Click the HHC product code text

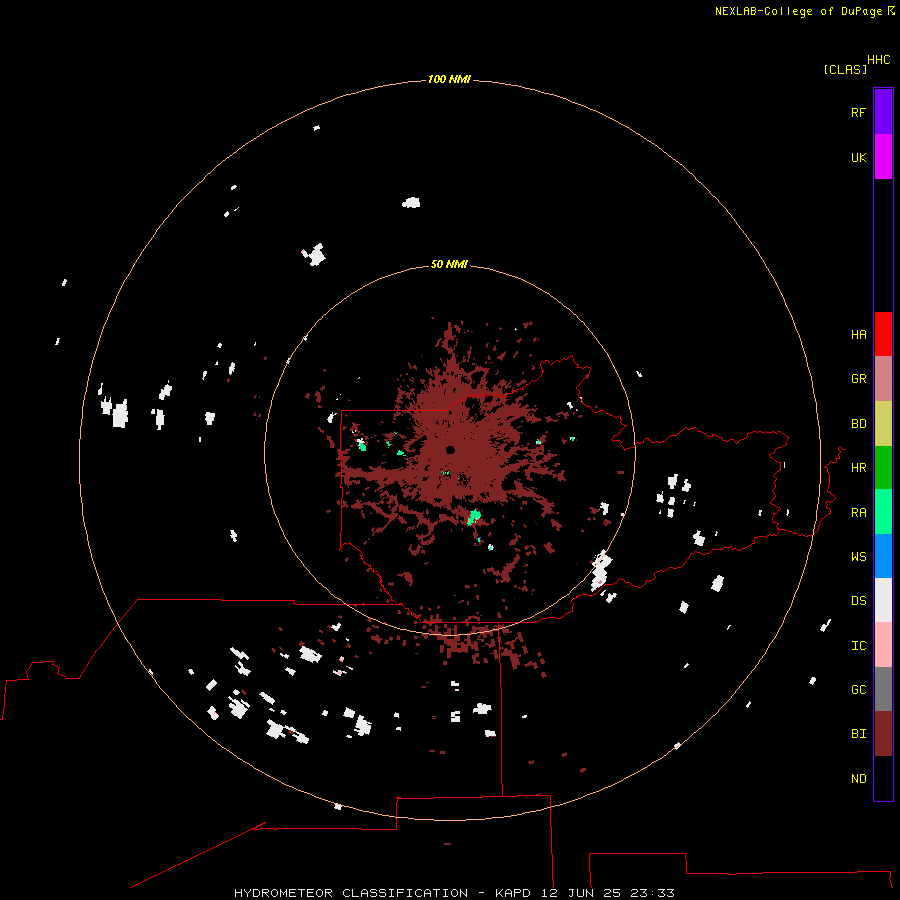[x=879, y=60]
